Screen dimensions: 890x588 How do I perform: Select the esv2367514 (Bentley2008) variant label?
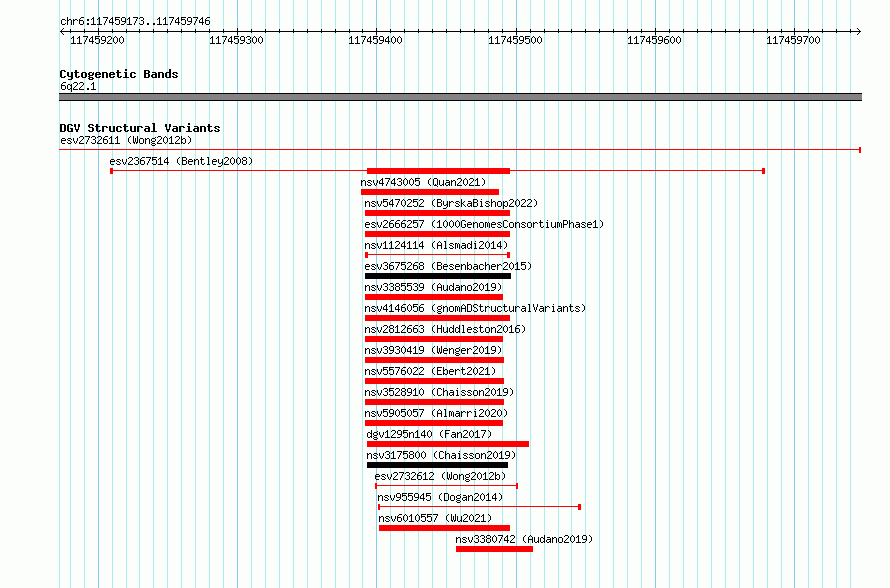(x=181, y=161)
